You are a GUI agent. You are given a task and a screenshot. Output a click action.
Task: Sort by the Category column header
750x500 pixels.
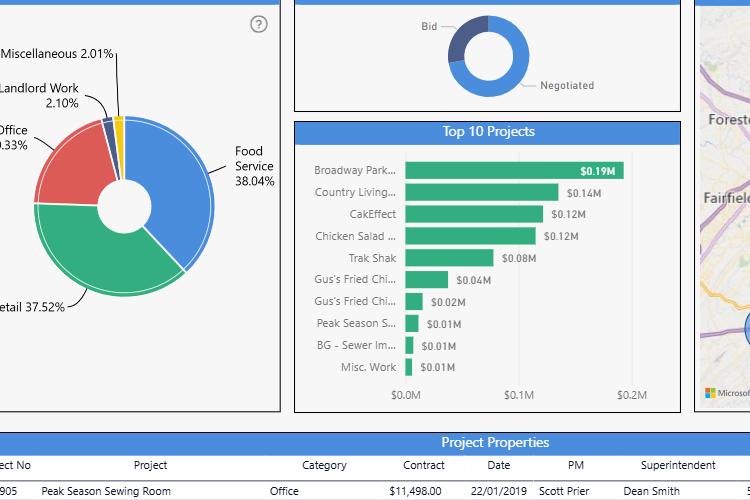324,465
